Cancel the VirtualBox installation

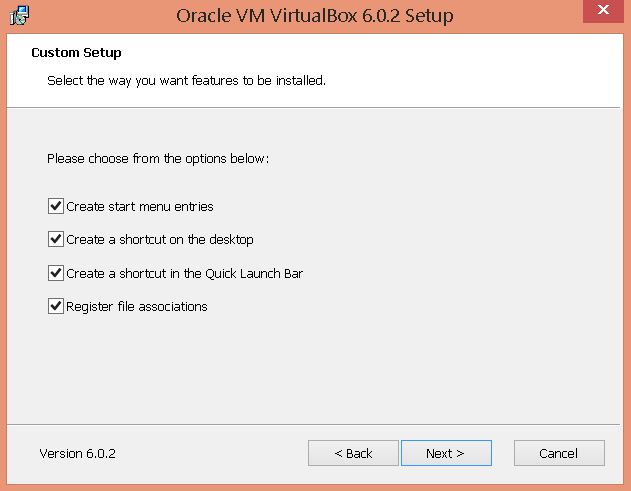point(558,453)
